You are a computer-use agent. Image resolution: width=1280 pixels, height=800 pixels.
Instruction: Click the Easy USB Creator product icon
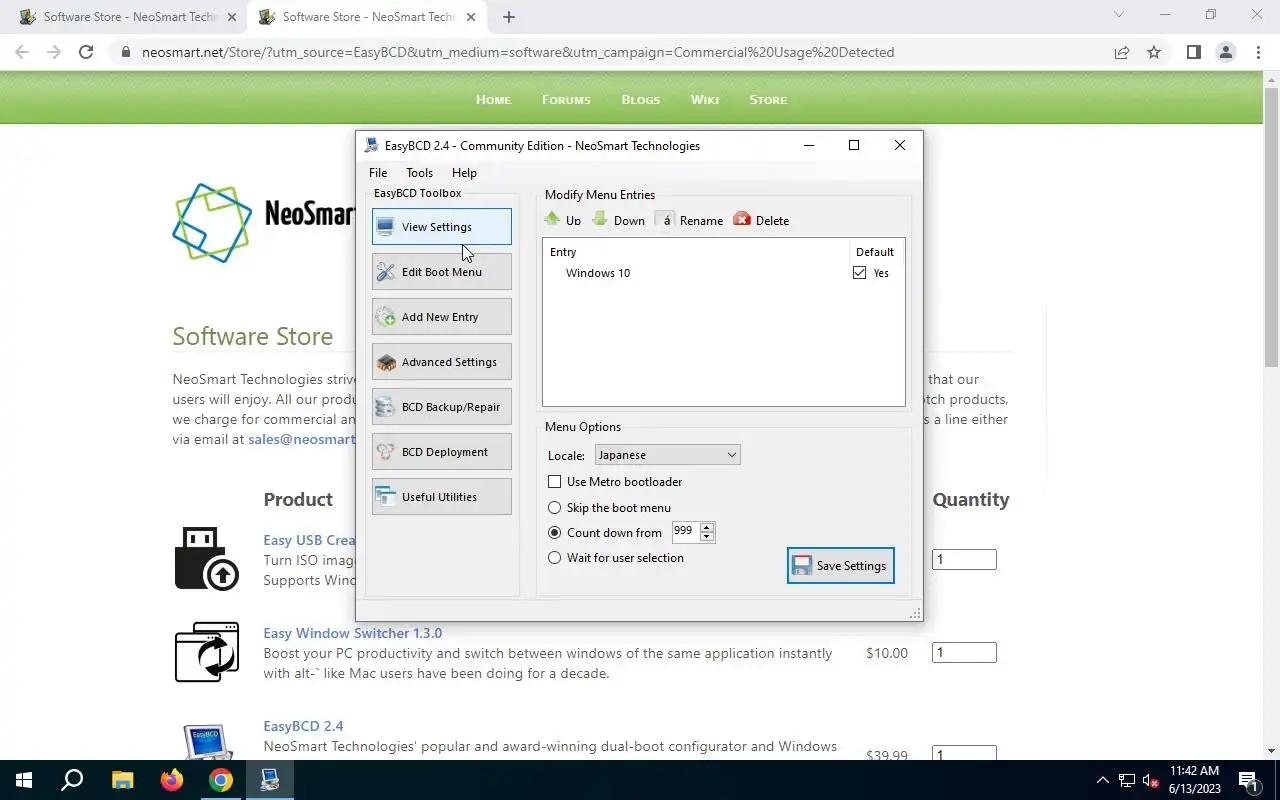[x=206, y=558]
